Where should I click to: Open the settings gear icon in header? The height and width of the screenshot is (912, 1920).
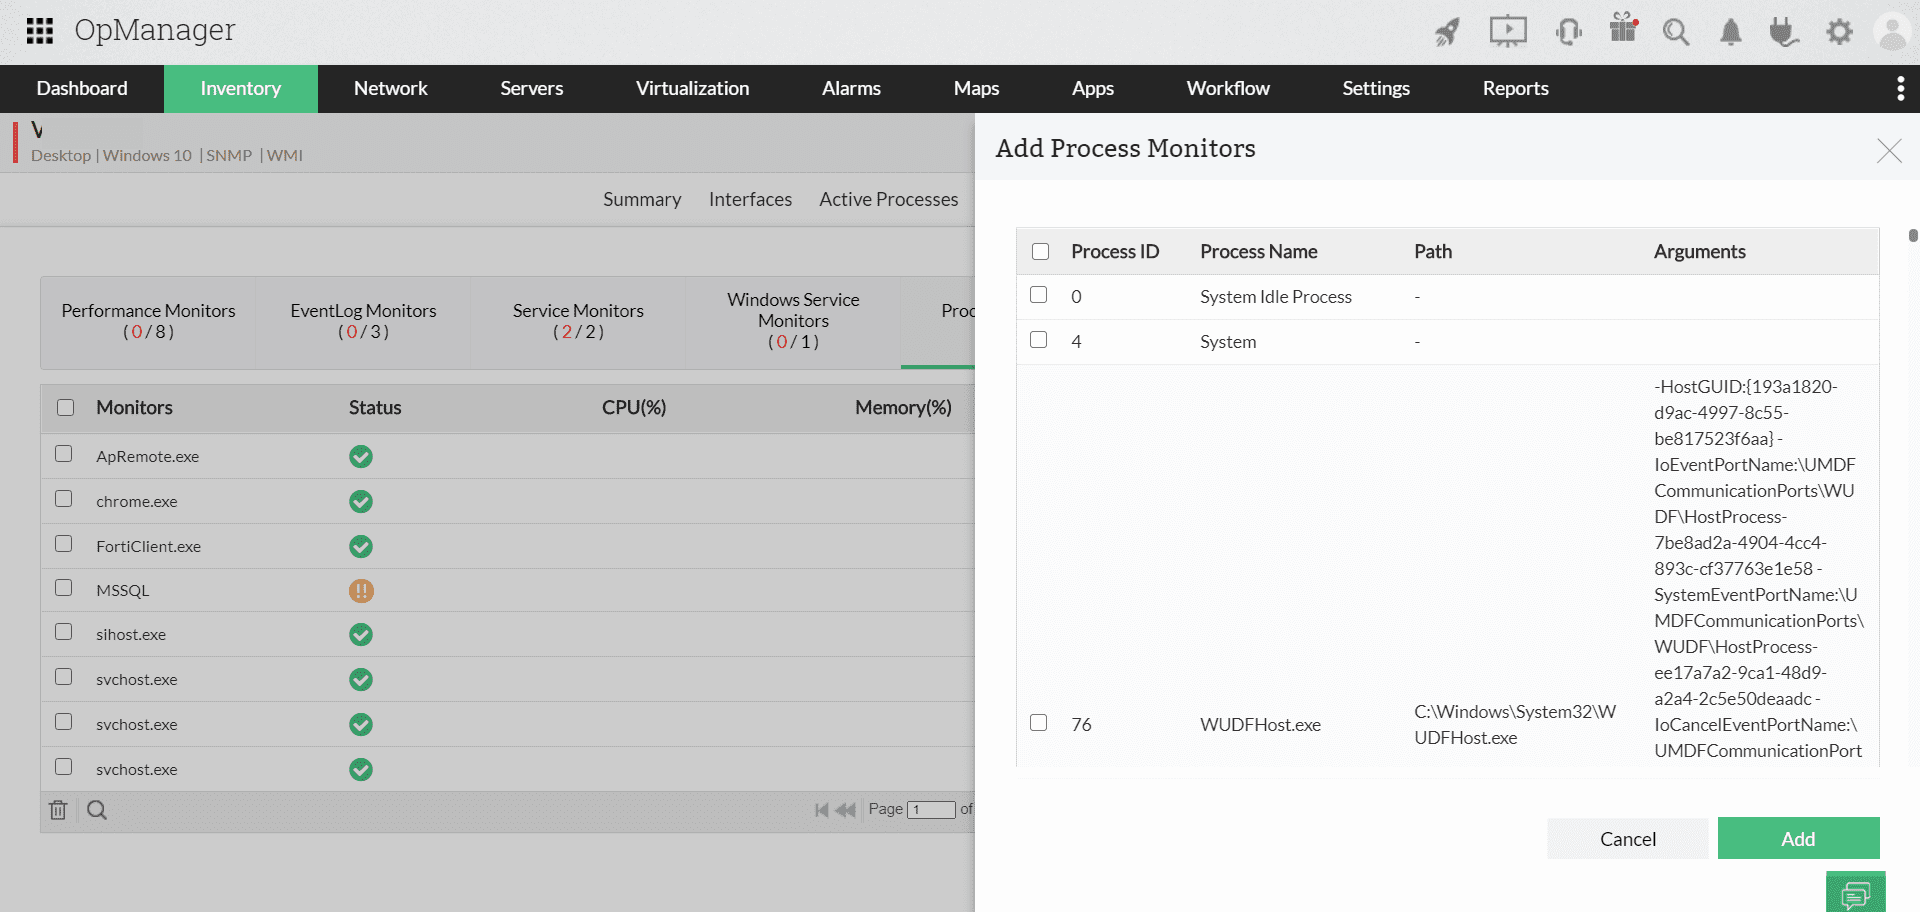click(x=1839, y=32)
